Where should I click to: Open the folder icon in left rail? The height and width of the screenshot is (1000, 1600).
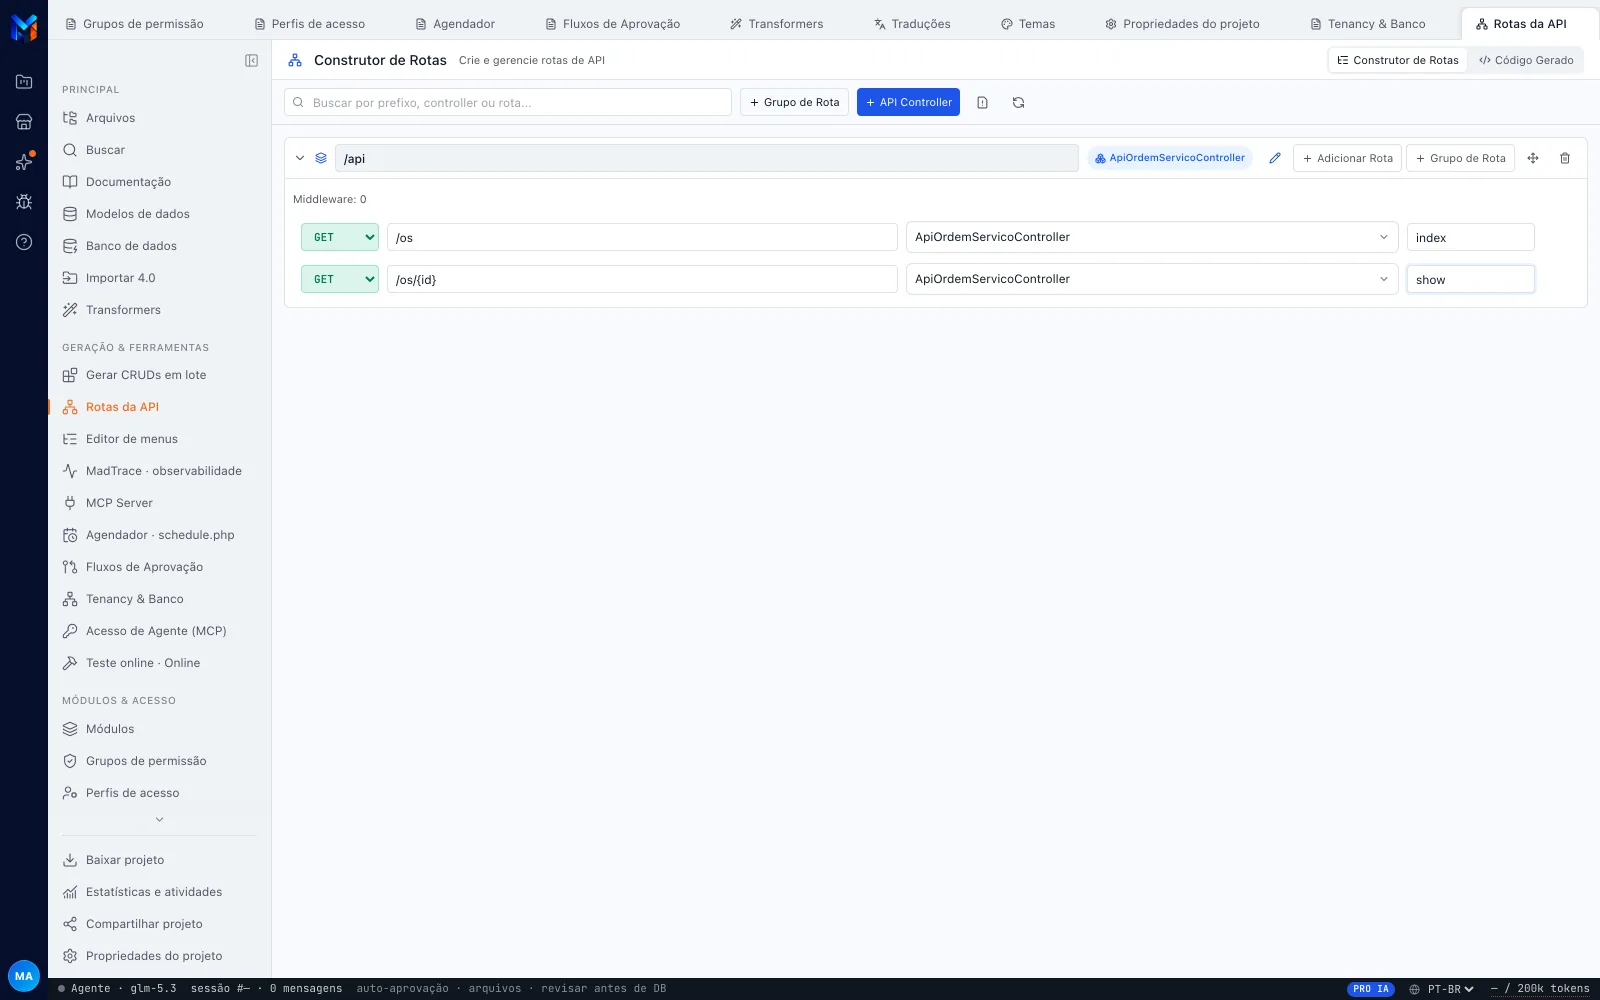24,82
